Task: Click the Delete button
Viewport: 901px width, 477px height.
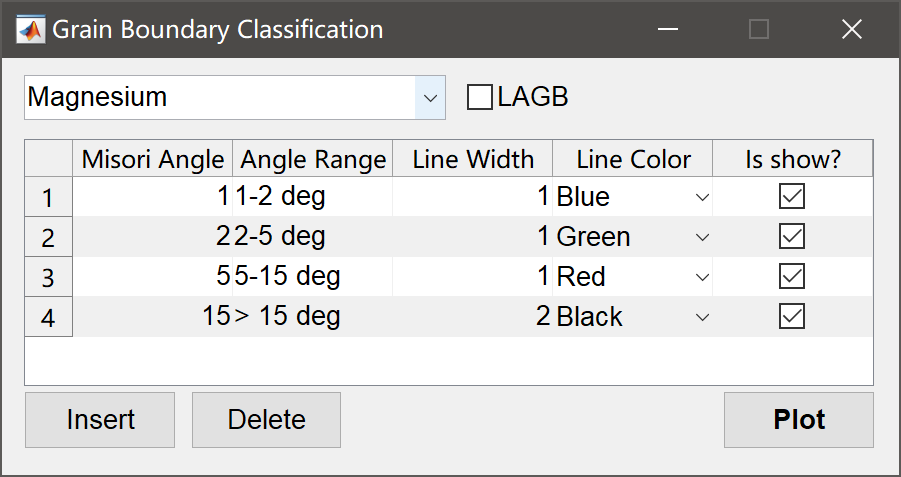Action: [x=266, y=420]
